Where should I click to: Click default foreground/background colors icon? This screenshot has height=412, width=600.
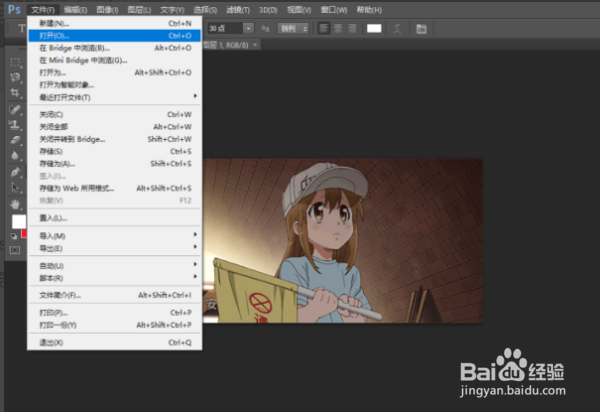click(x=14, y=236)
